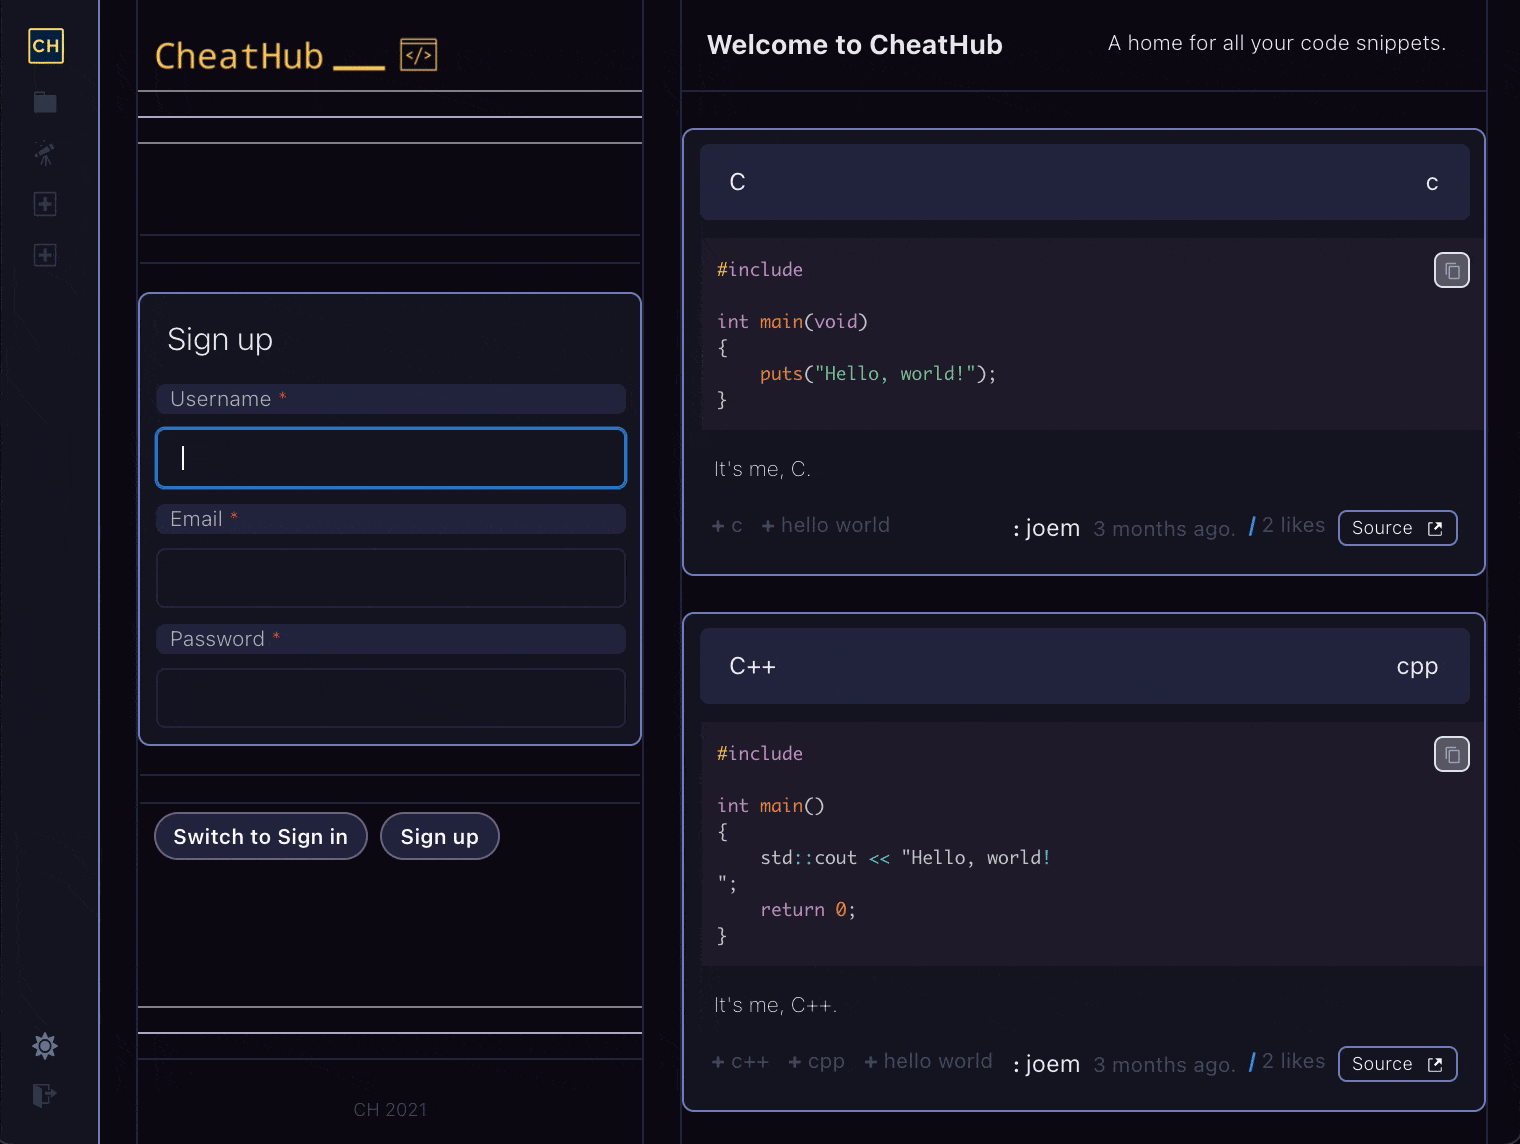Focus the Username input field
Viewport: 1520px width, 1144px height.
click(x=391, y=458)
